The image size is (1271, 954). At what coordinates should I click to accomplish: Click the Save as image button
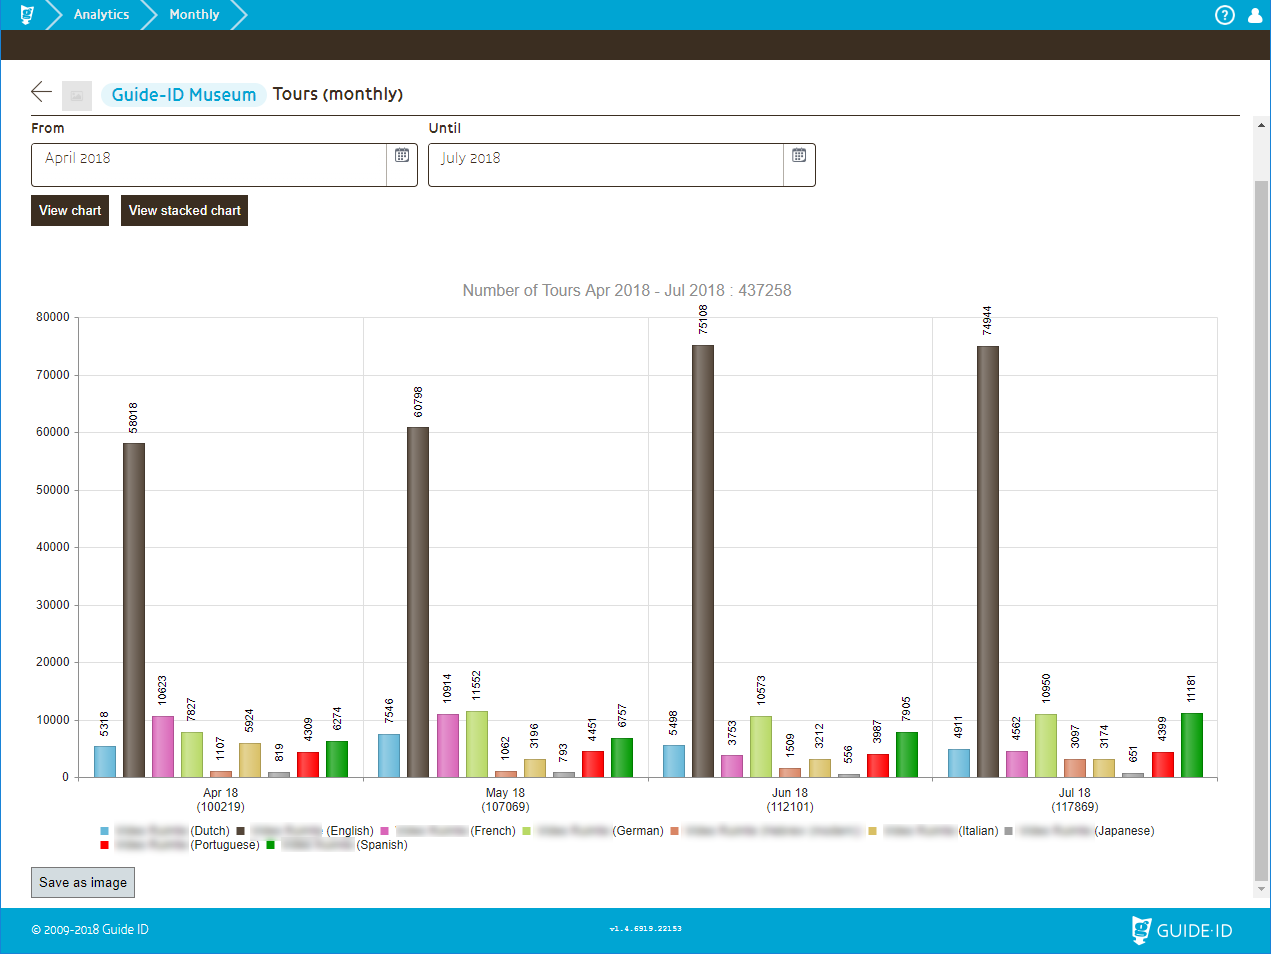coord(83,883)
